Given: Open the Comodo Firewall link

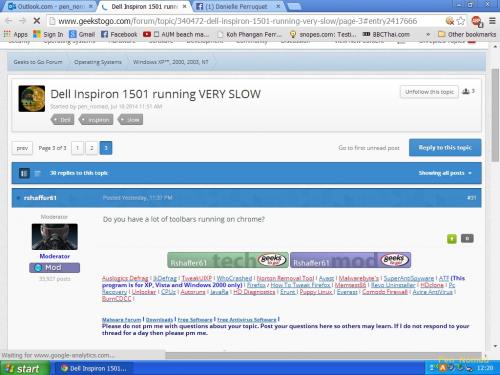Looking at the screenshot, I should point(385,292).
